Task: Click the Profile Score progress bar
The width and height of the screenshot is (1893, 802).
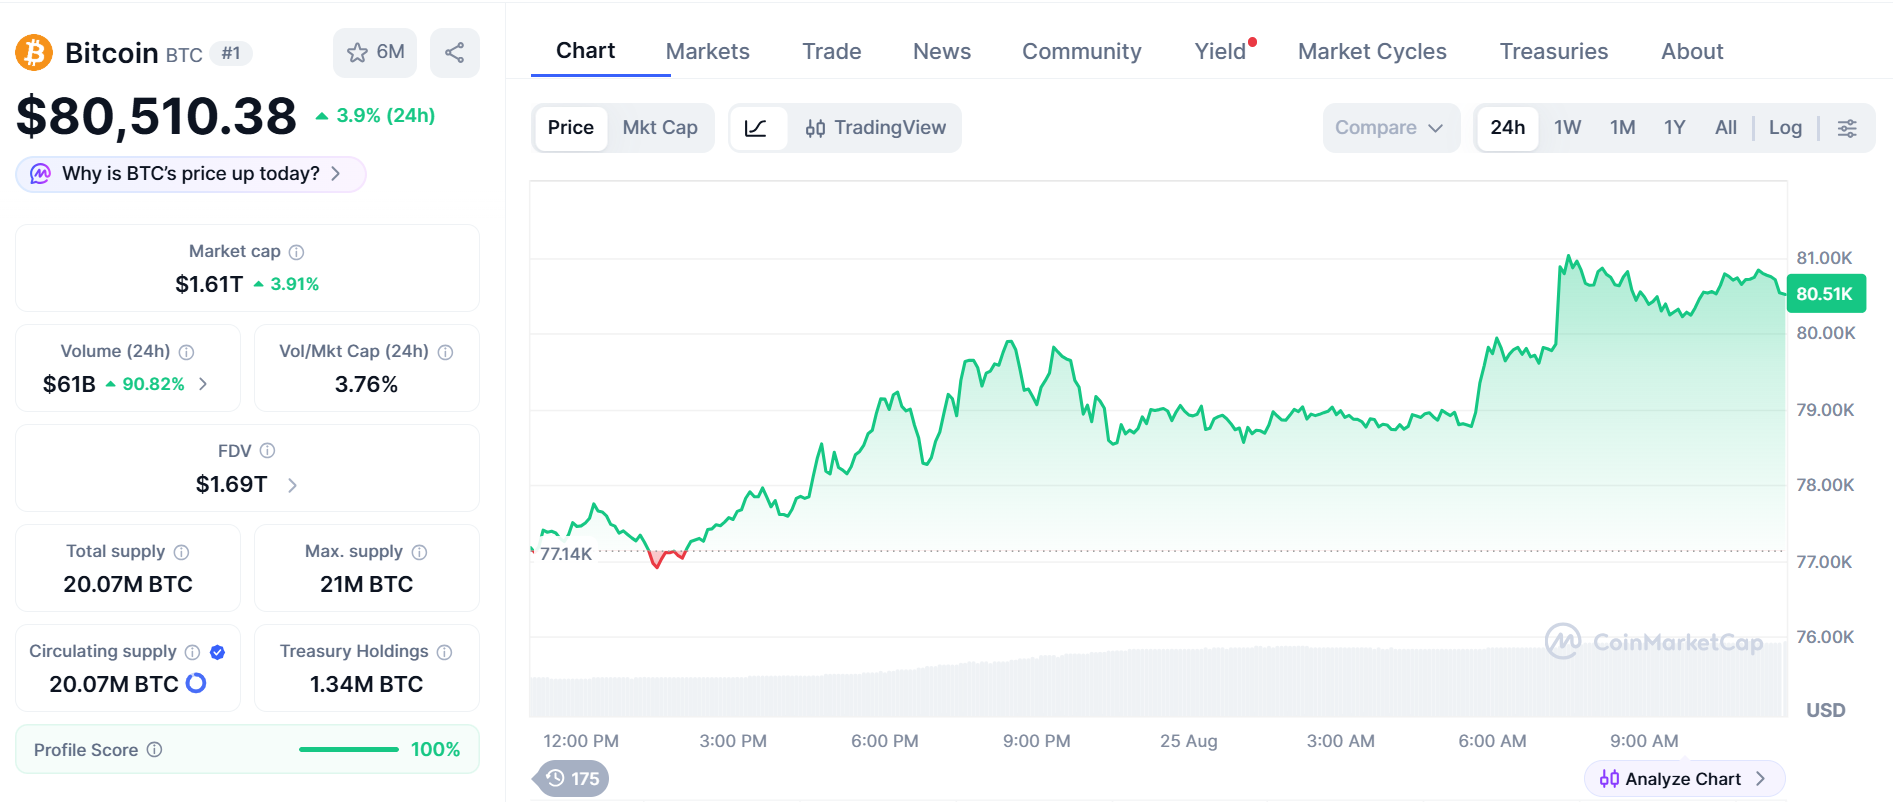Action: click(349, 750)
